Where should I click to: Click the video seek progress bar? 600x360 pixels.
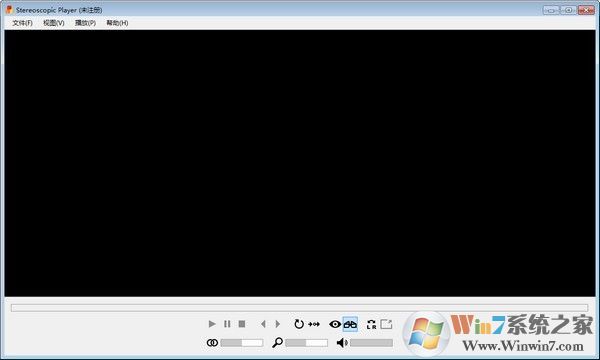pyautogui.click(x=300, y=308)
